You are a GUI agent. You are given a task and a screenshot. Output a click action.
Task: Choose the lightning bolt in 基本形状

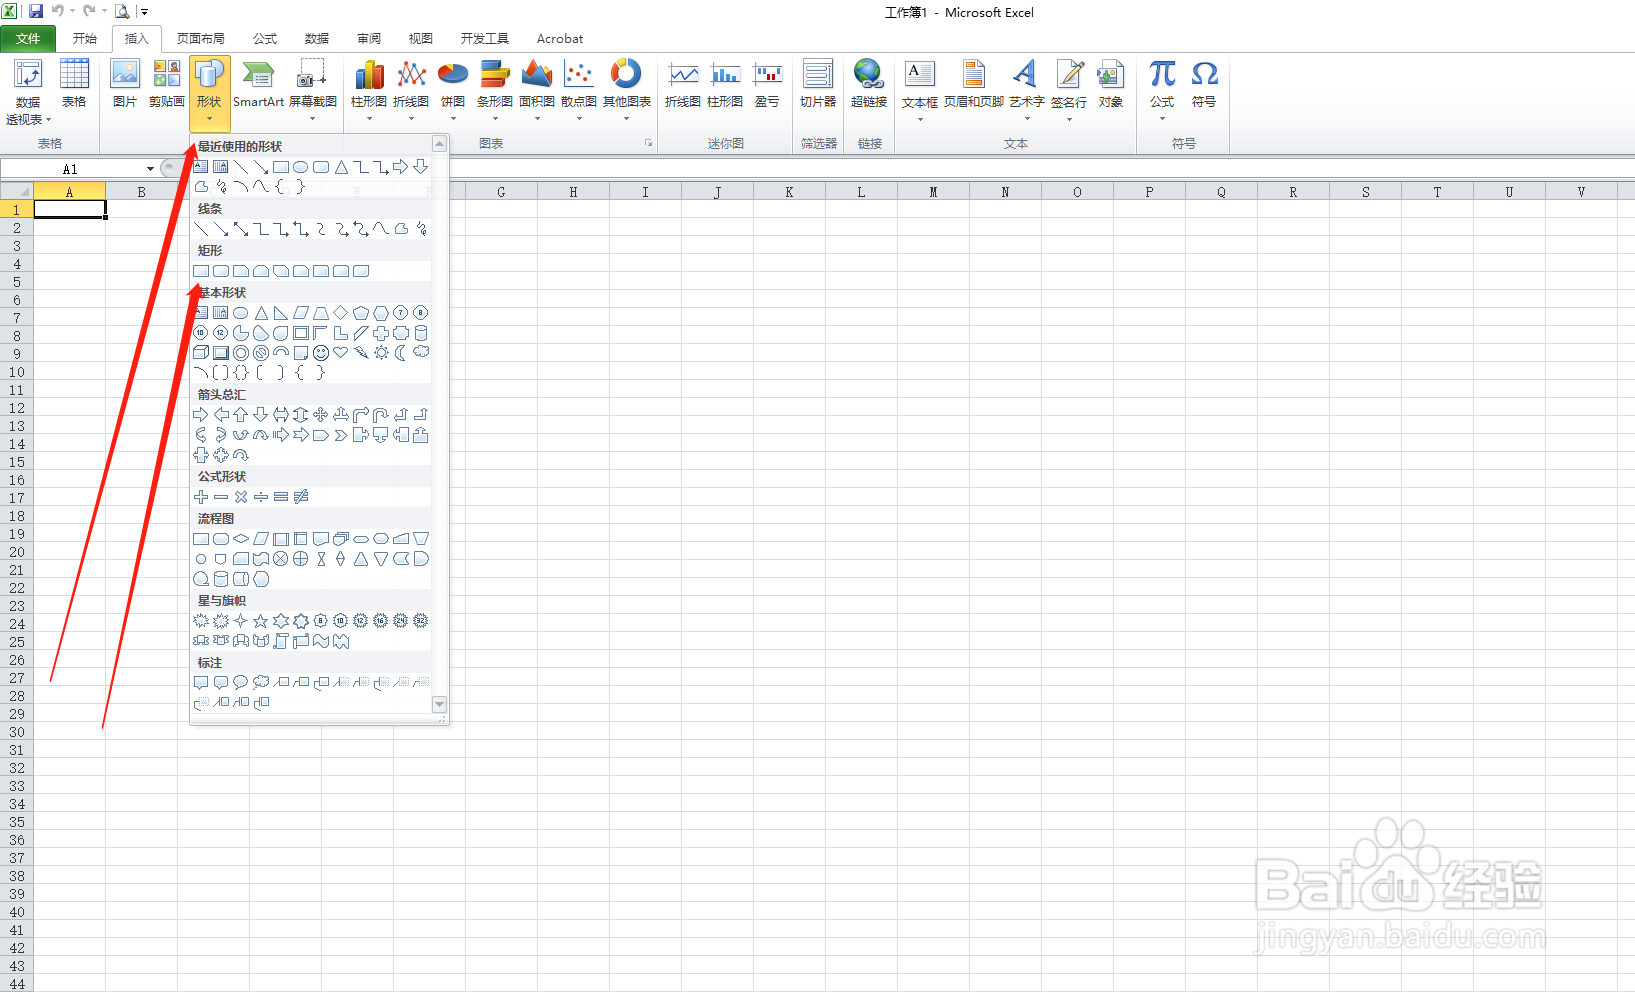[361, 353]
